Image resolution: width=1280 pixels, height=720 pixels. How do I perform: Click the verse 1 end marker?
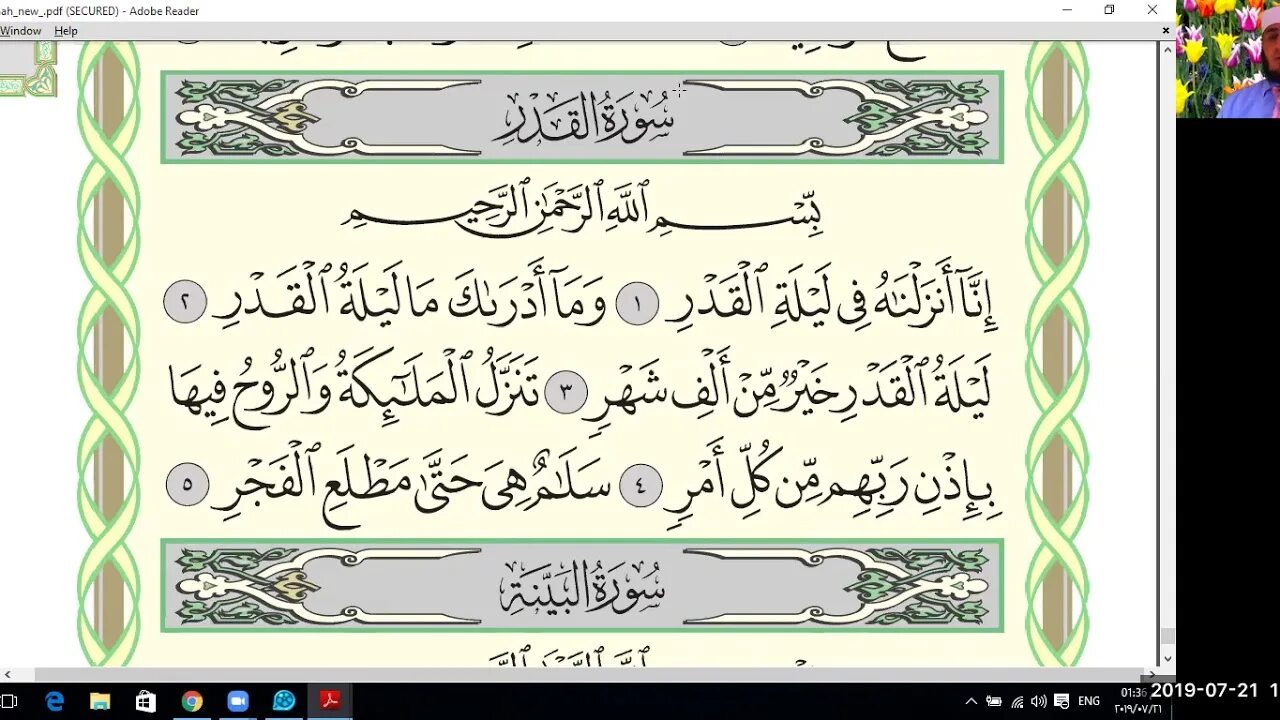[637, 302]
